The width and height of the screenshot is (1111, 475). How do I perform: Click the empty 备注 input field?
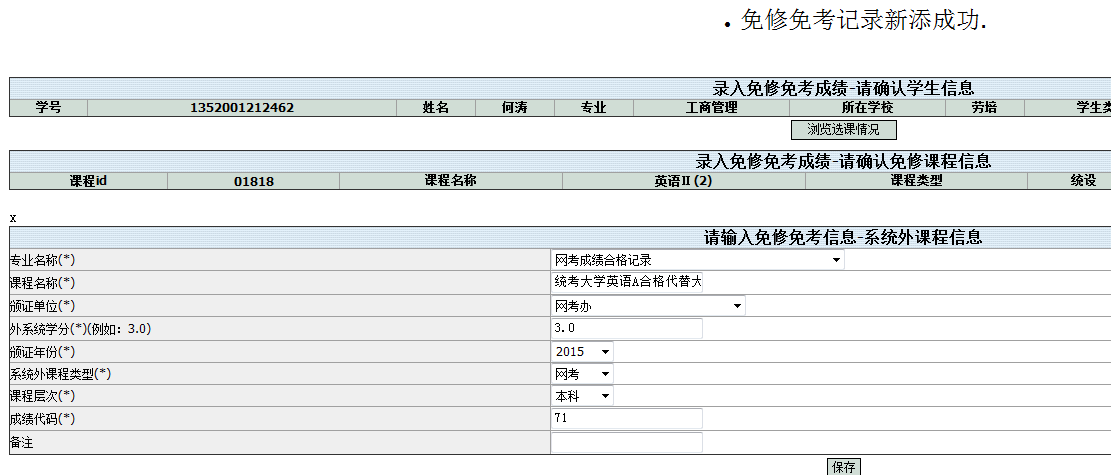click(627, 442)
